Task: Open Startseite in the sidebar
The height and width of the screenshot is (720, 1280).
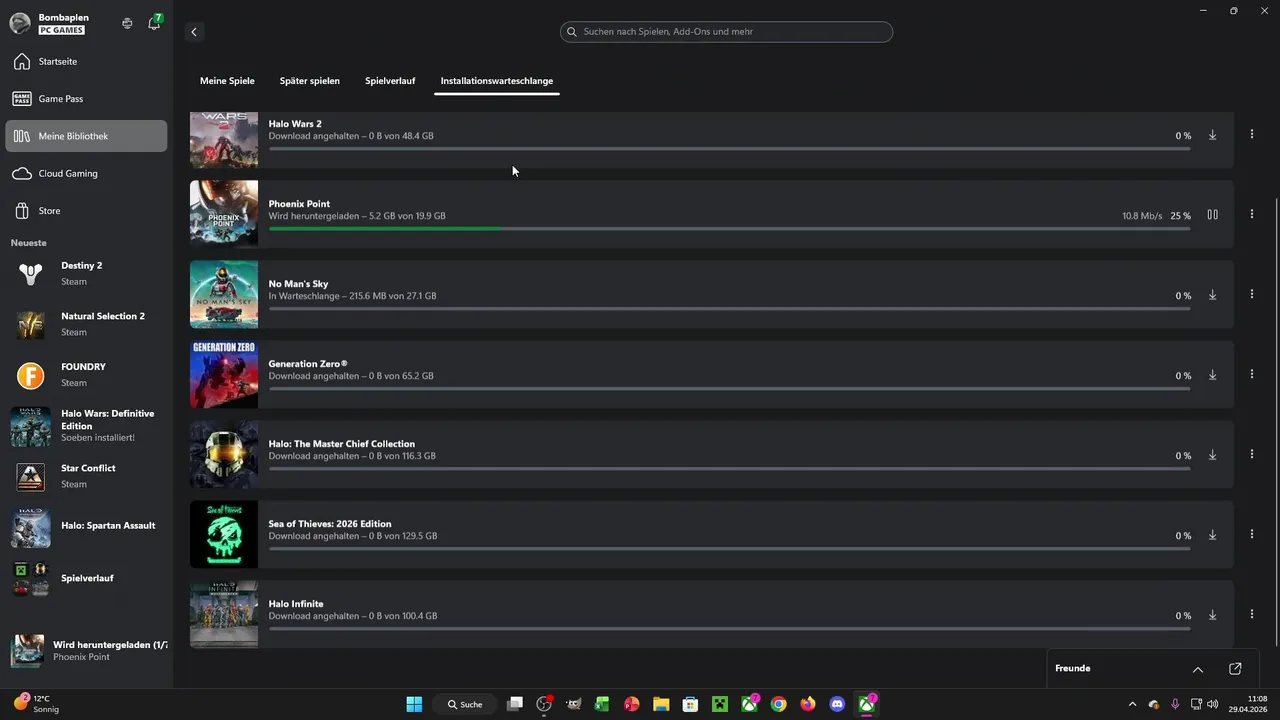Action: coord(86,62)
